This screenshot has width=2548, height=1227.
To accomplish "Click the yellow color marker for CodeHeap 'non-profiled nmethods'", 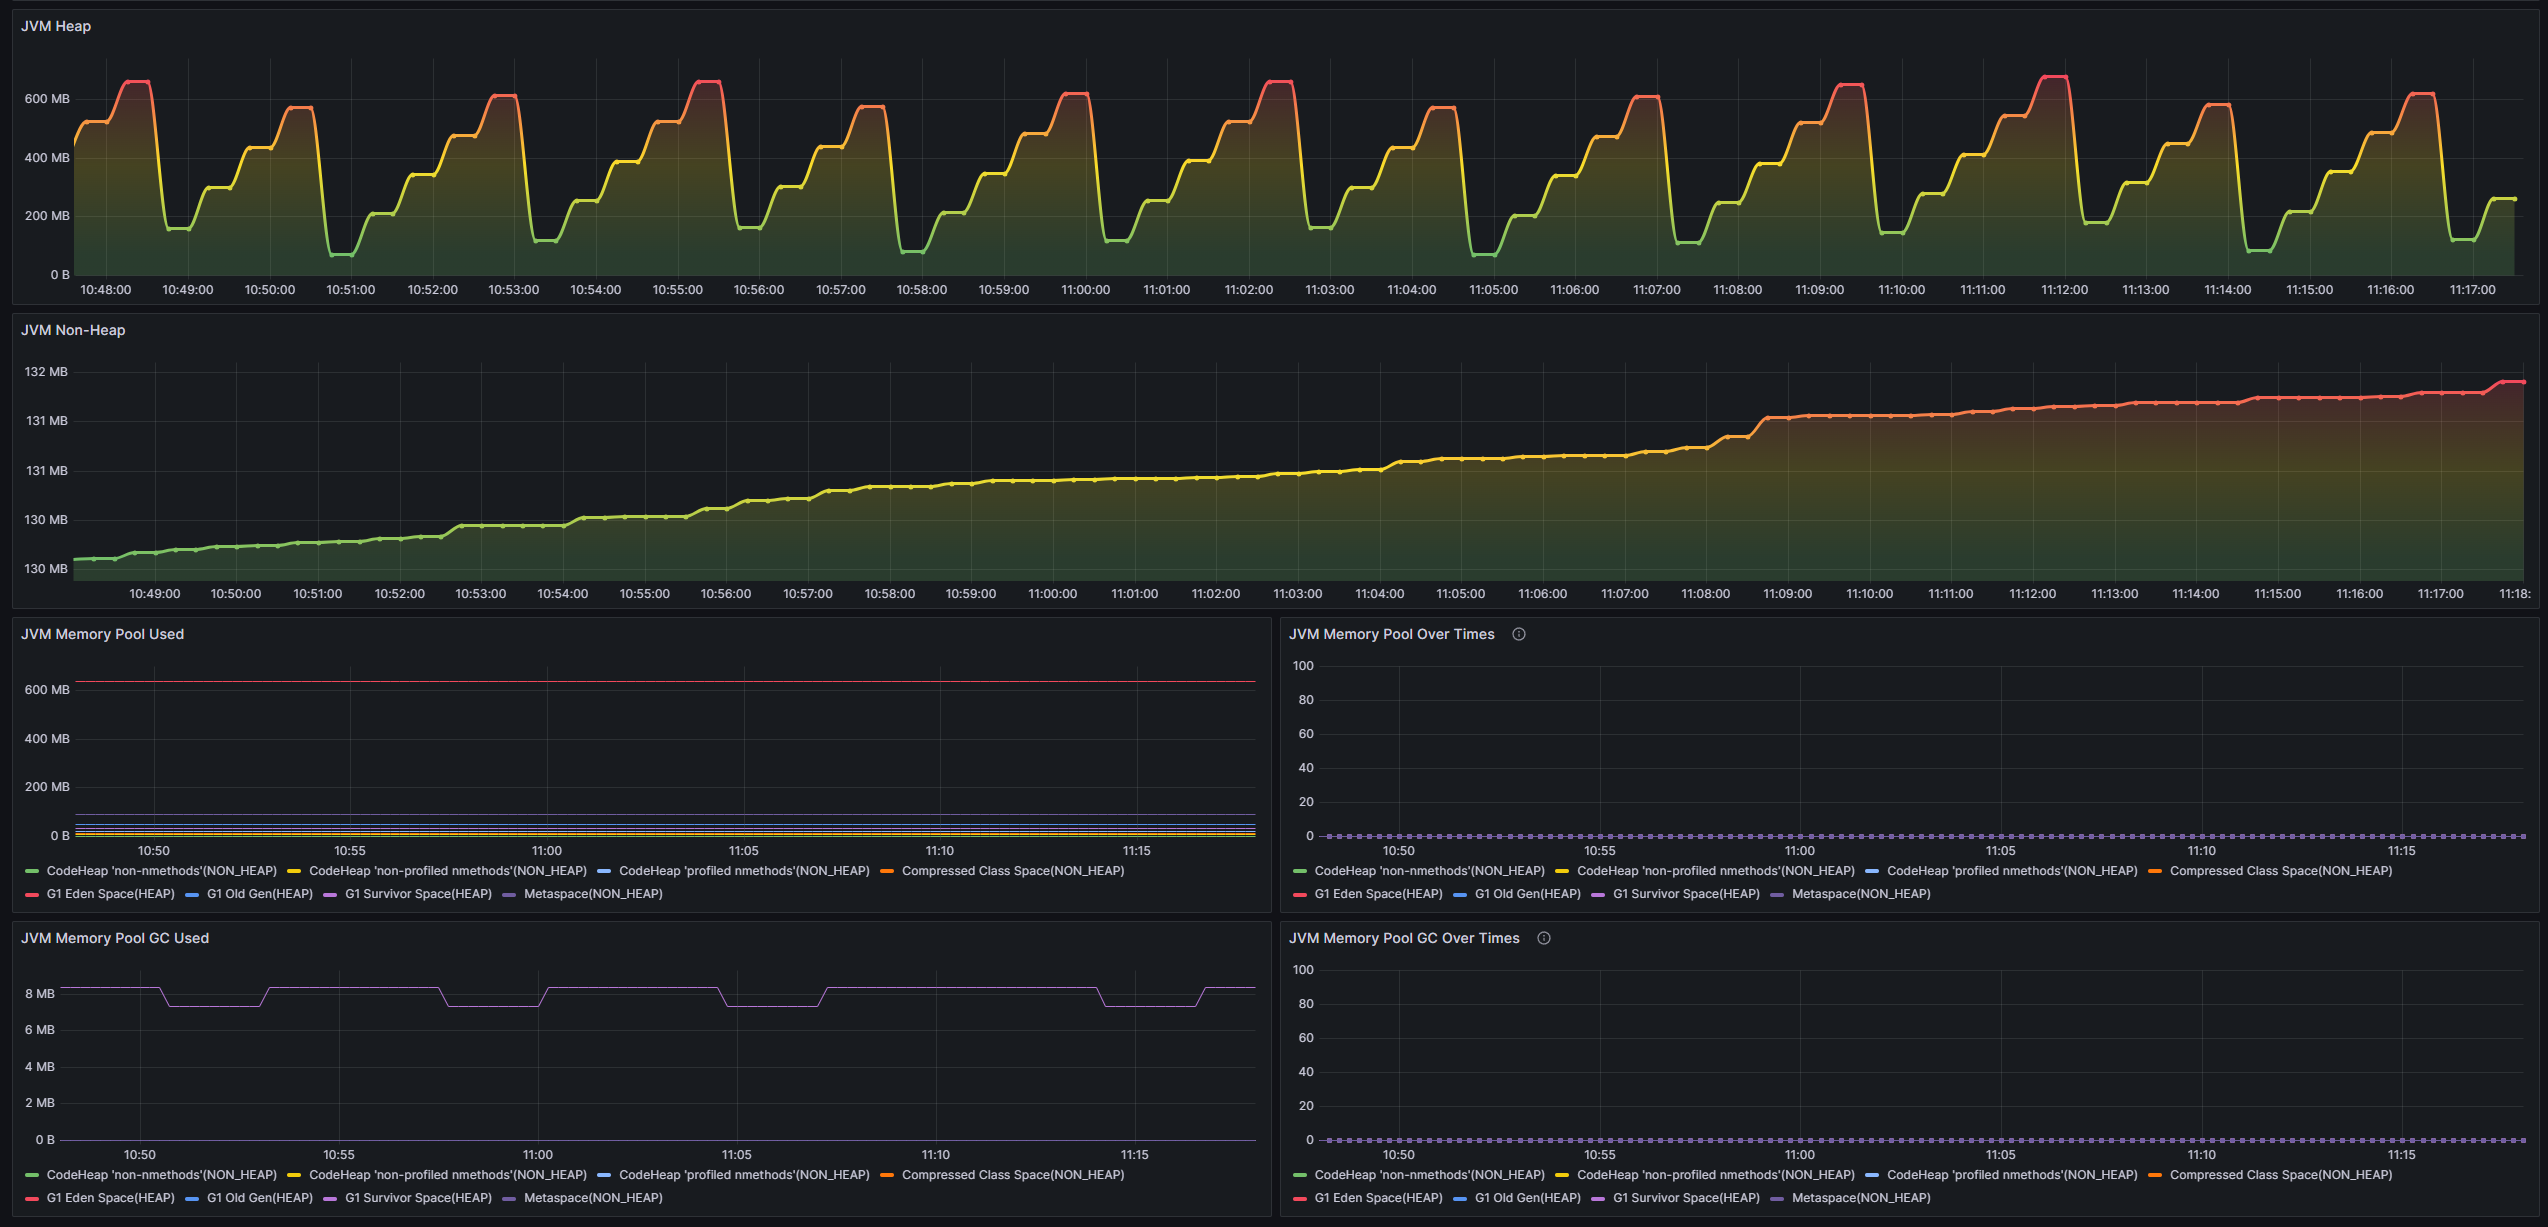I will coord(293,871).
